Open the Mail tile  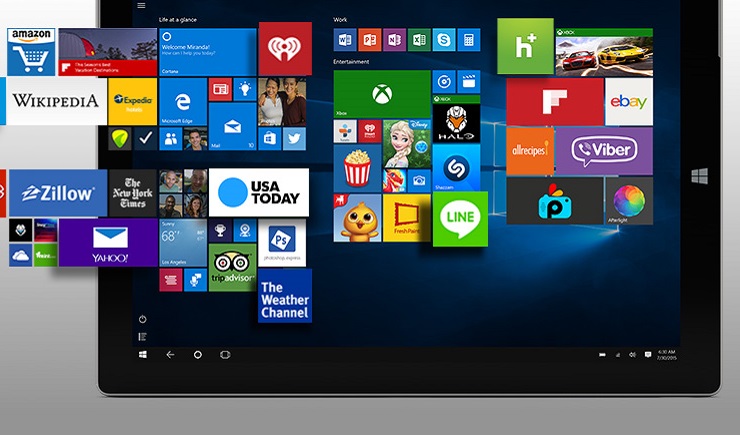[x=232, y=126]
